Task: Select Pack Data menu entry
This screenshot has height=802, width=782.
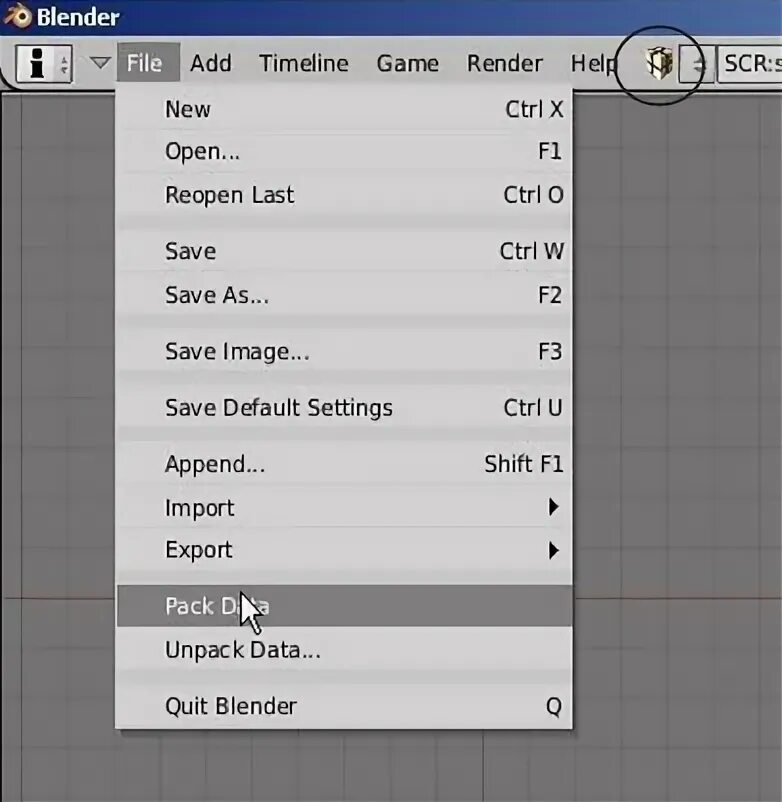Action: (344, 606)
